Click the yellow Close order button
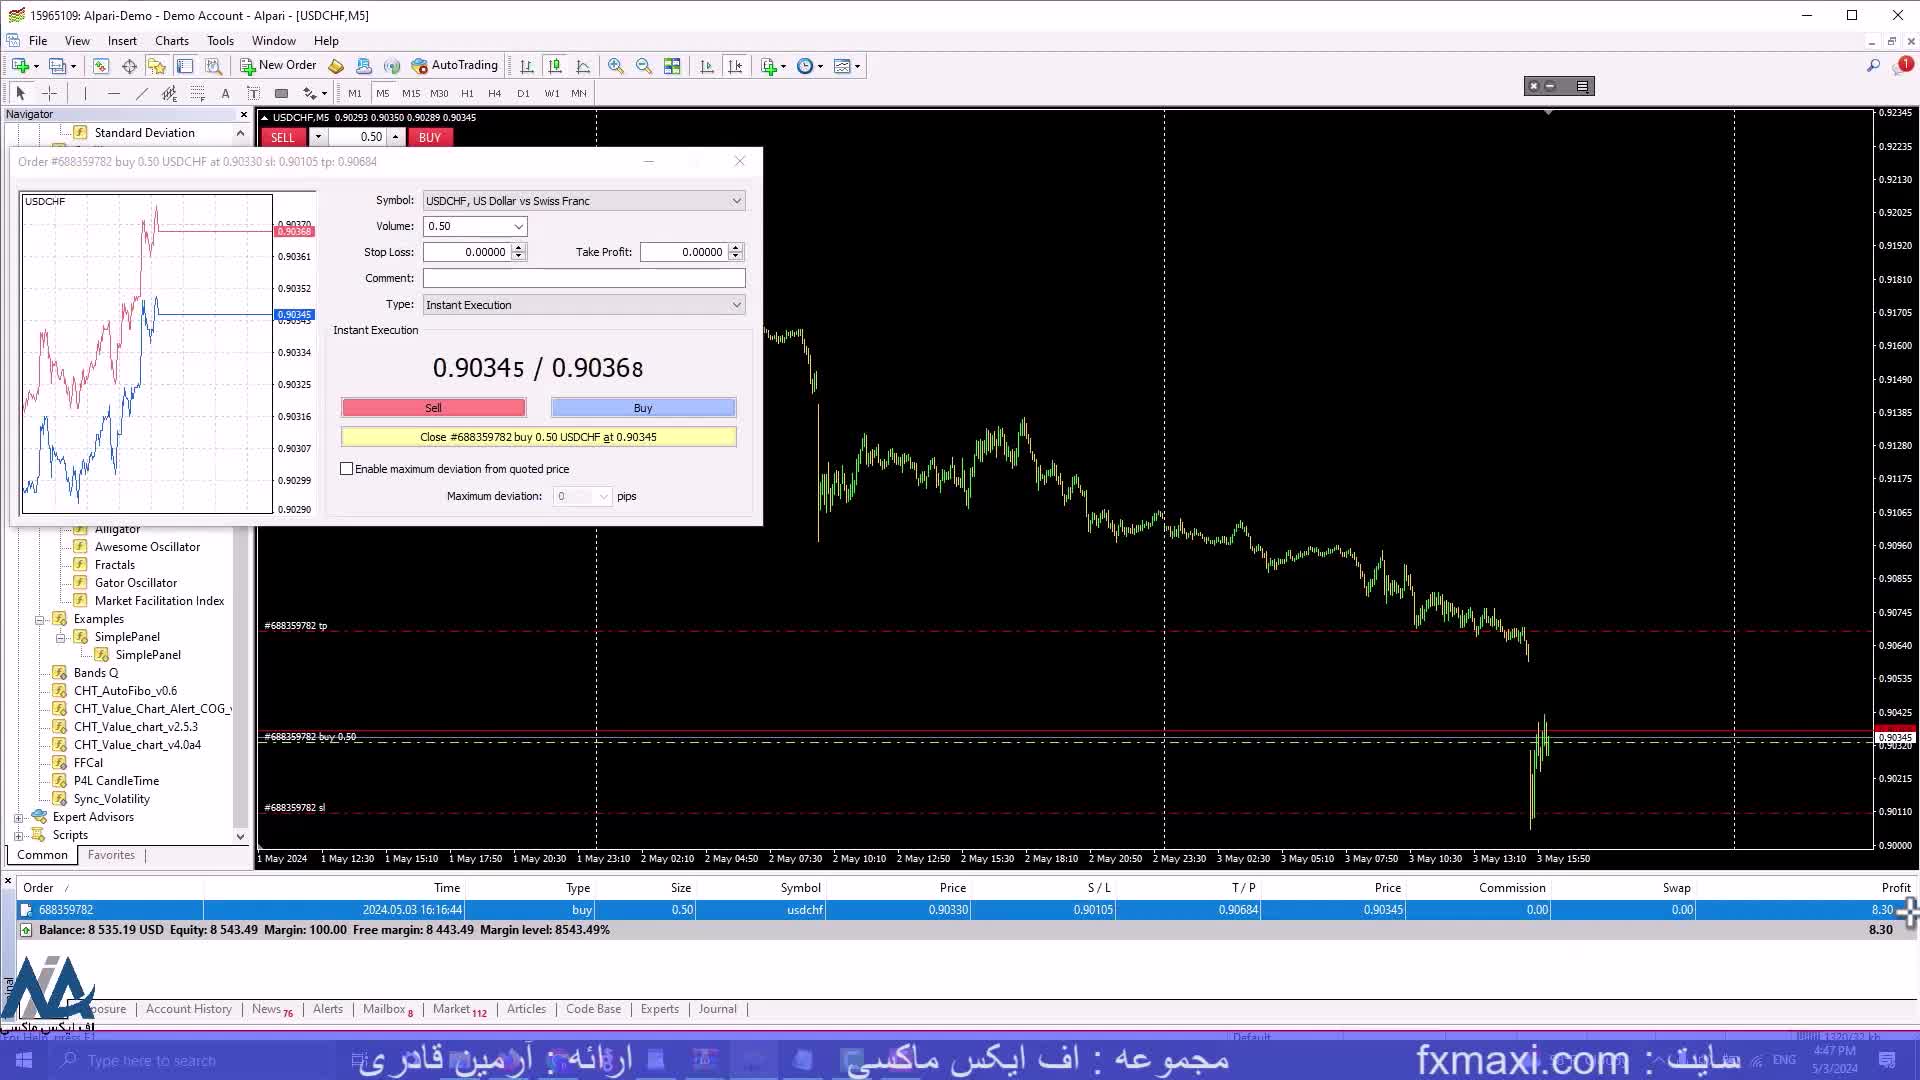1920x1080 pixels. tap(538, 437)
